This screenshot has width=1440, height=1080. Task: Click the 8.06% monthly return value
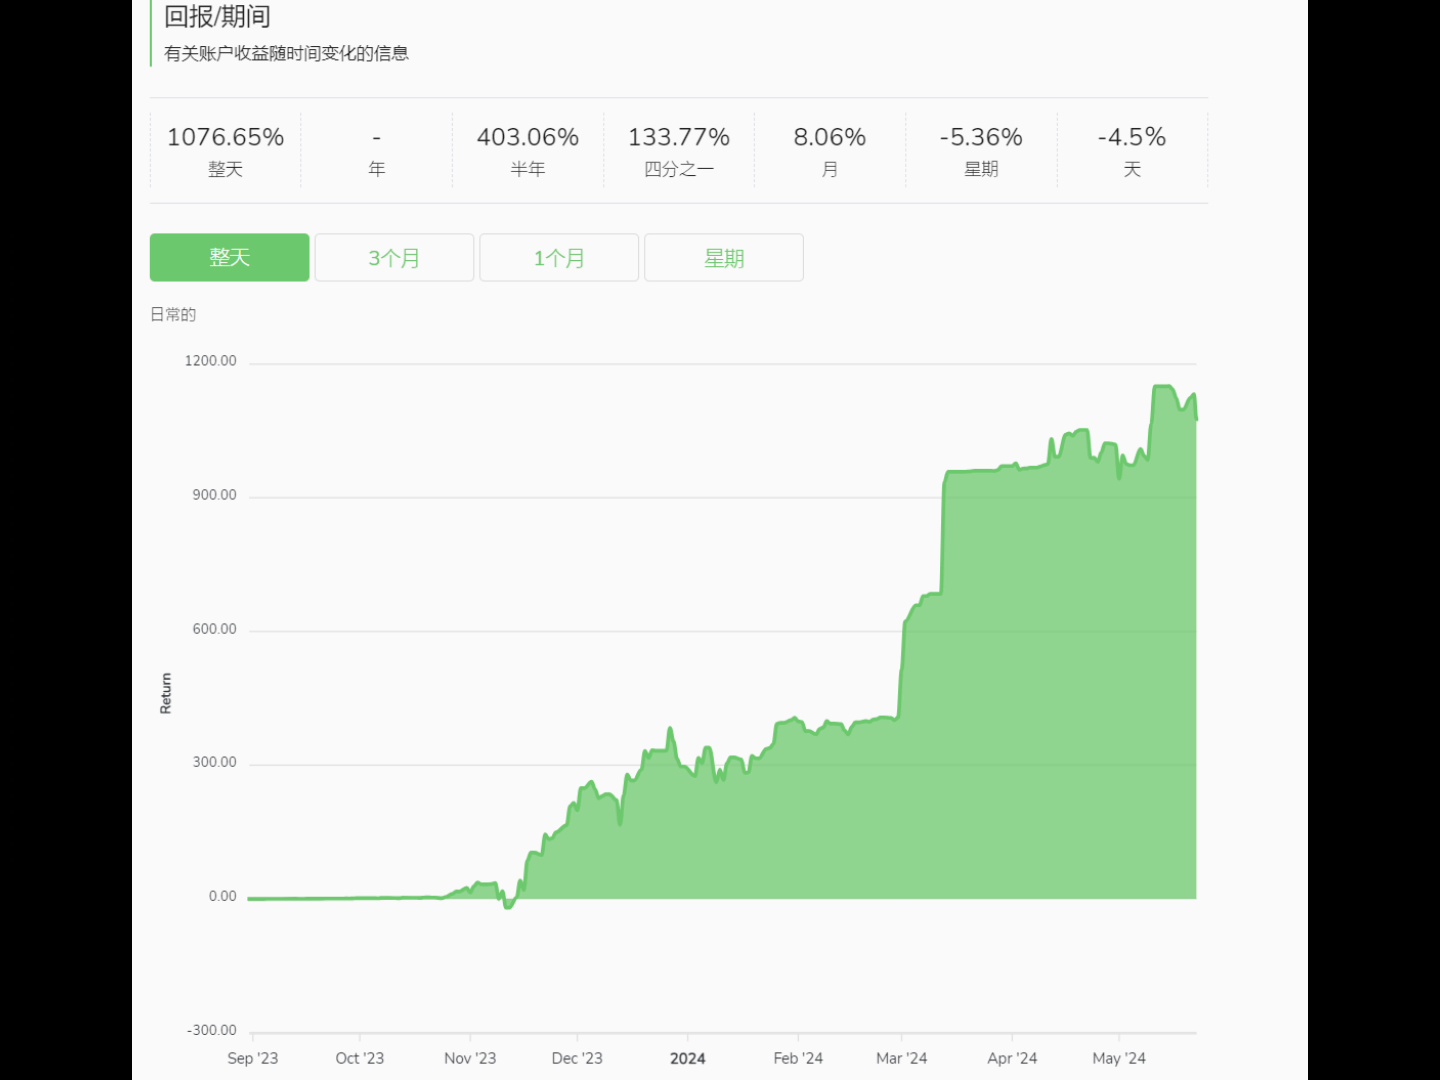click(830, 137)
